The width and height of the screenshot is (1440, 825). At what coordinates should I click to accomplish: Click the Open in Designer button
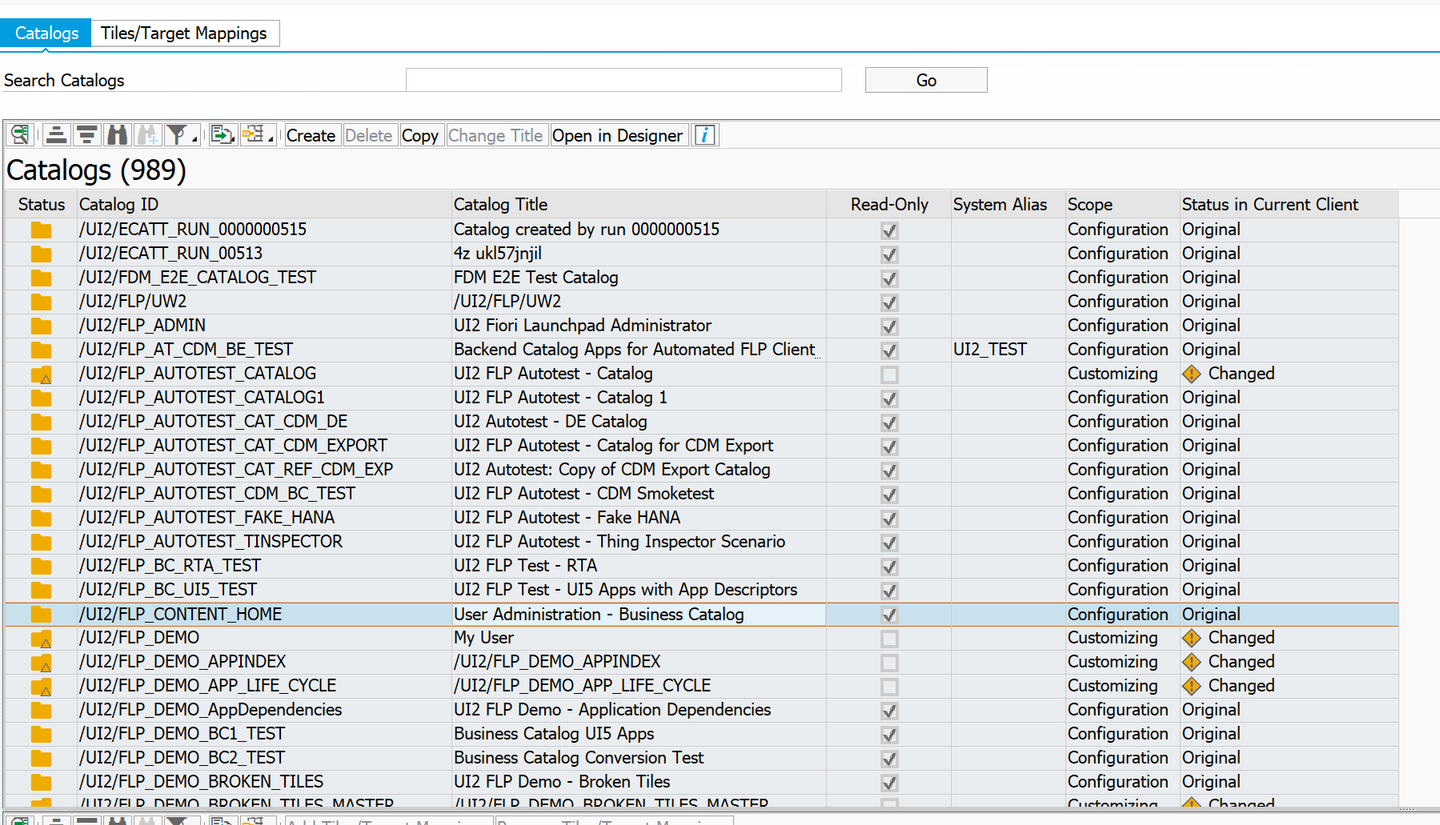click(x=618, y=135)
